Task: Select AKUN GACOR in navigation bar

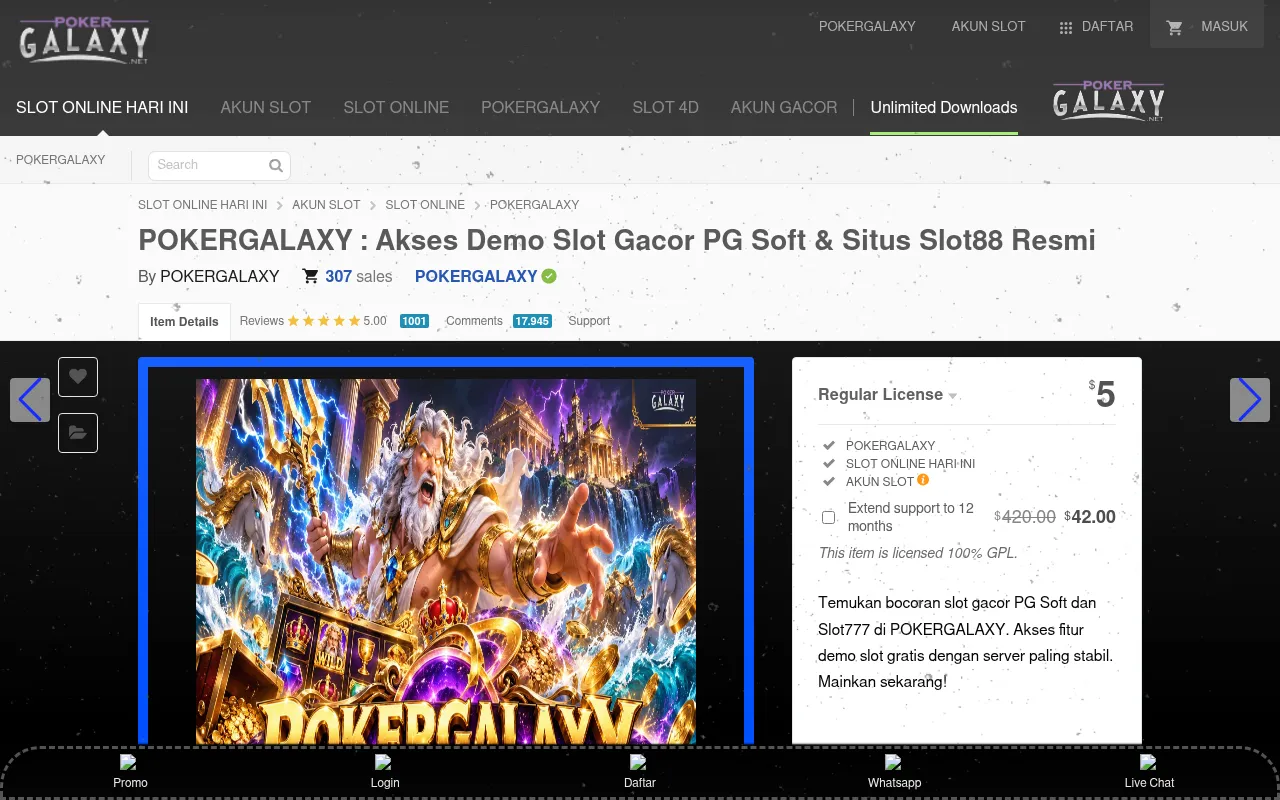Action: (x=784, y=107)
